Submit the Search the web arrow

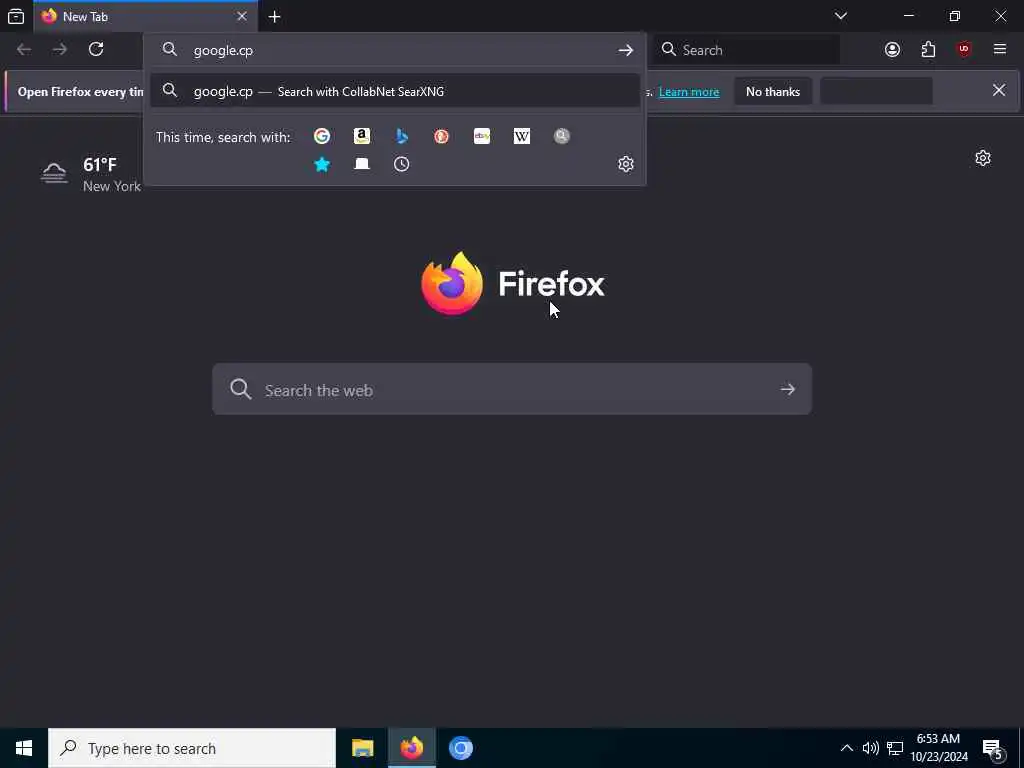coord(788,389)
